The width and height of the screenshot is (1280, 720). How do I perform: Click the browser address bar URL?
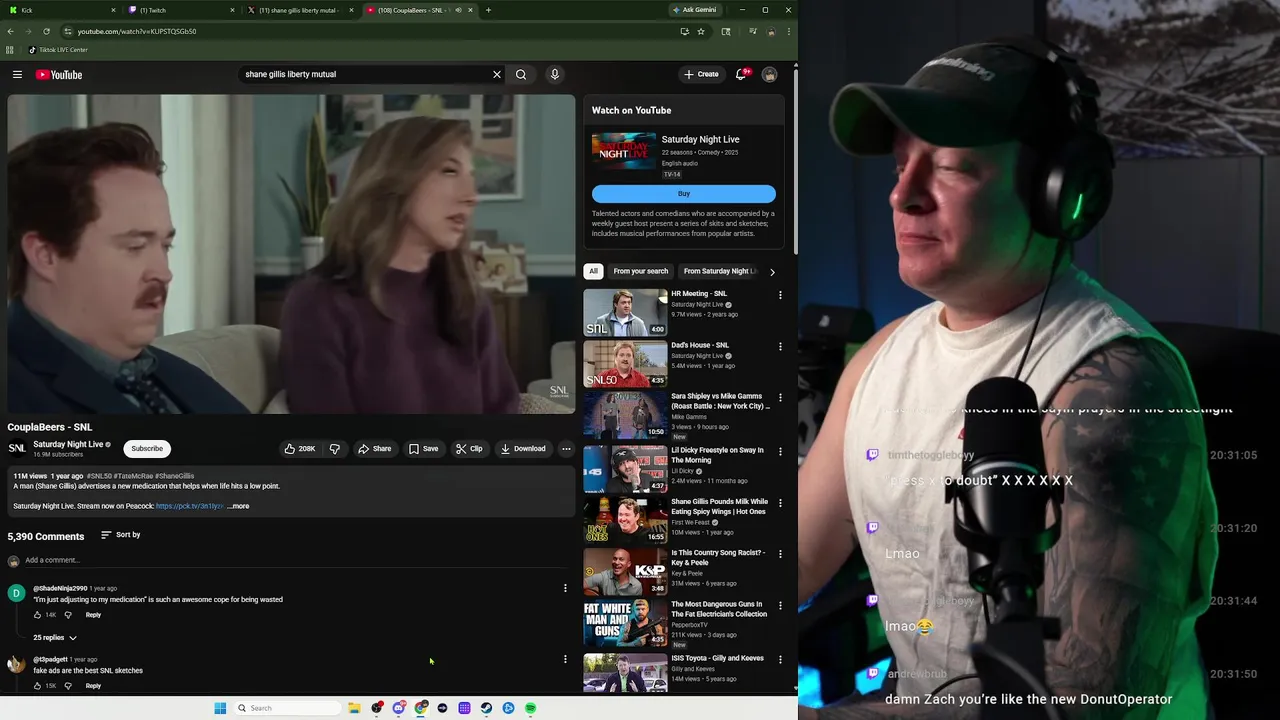[x=137, y=31]
